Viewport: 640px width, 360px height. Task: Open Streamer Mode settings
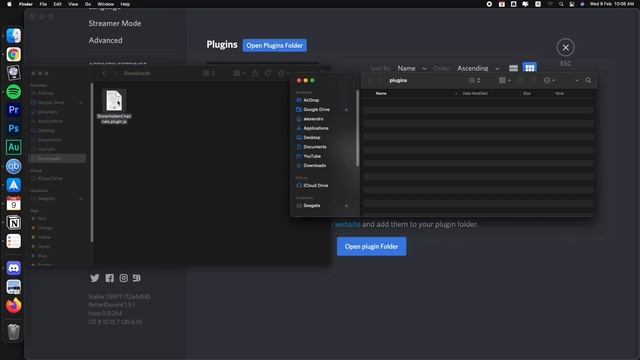[115, 23]
